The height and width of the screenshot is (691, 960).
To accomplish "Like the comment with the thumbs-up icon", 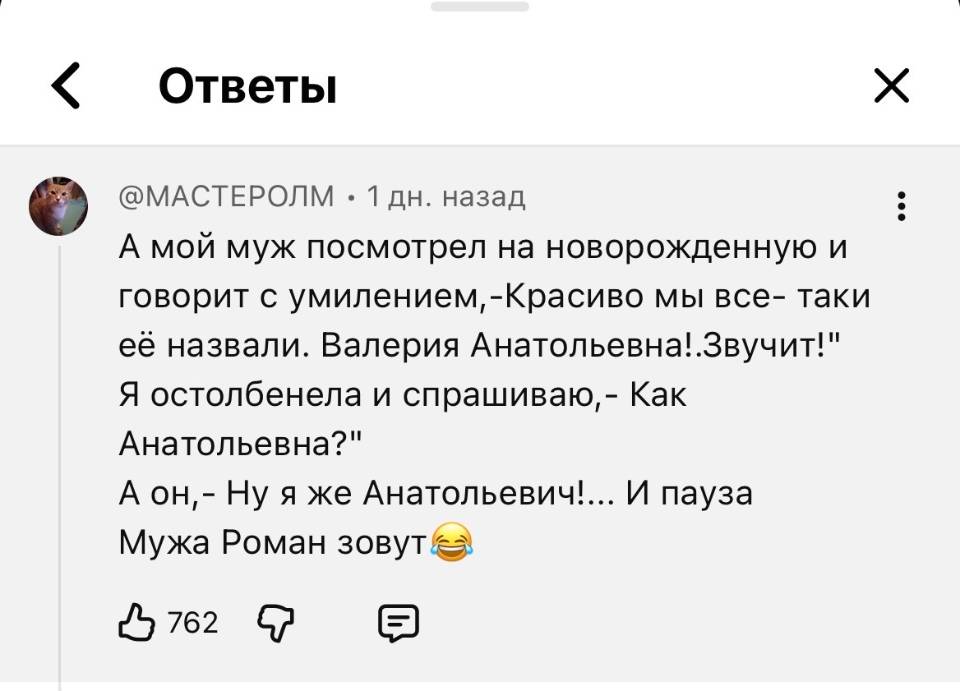I will click(140, 622).
